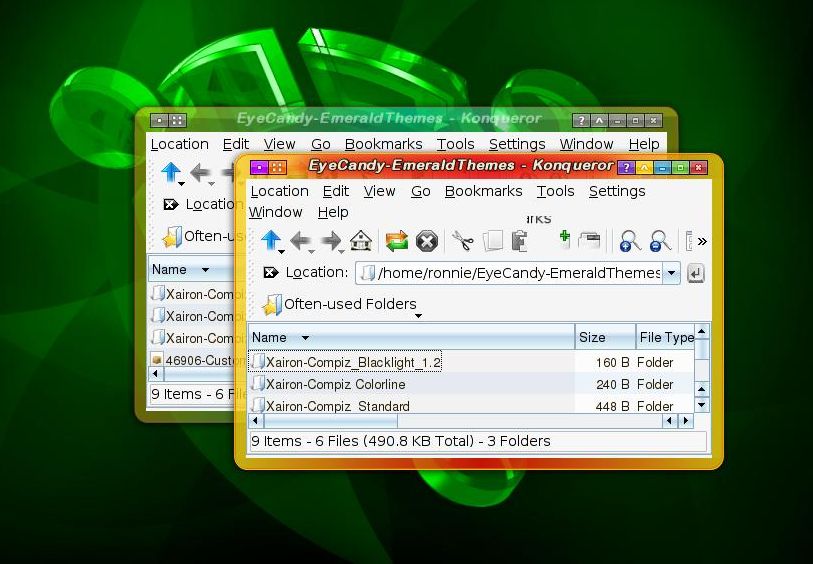This screenshot has width=813, height=564.
Task: Go to Home folder via house icon
Action: click(x=361, y=241)
